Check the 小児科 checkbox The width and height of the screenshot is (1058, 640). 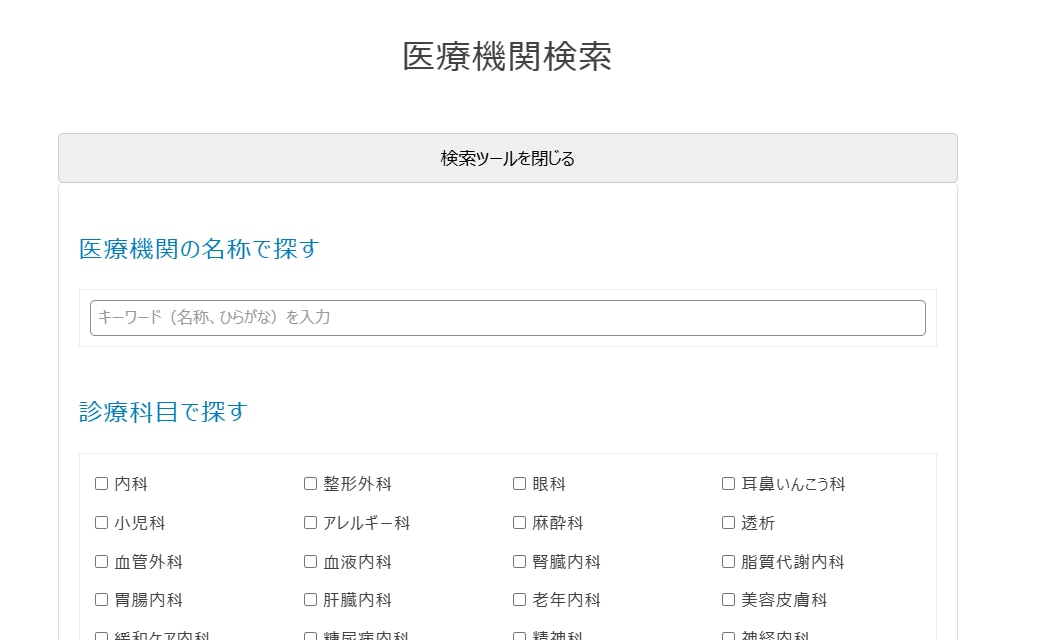pyautogui.click(x=101, y=523)
